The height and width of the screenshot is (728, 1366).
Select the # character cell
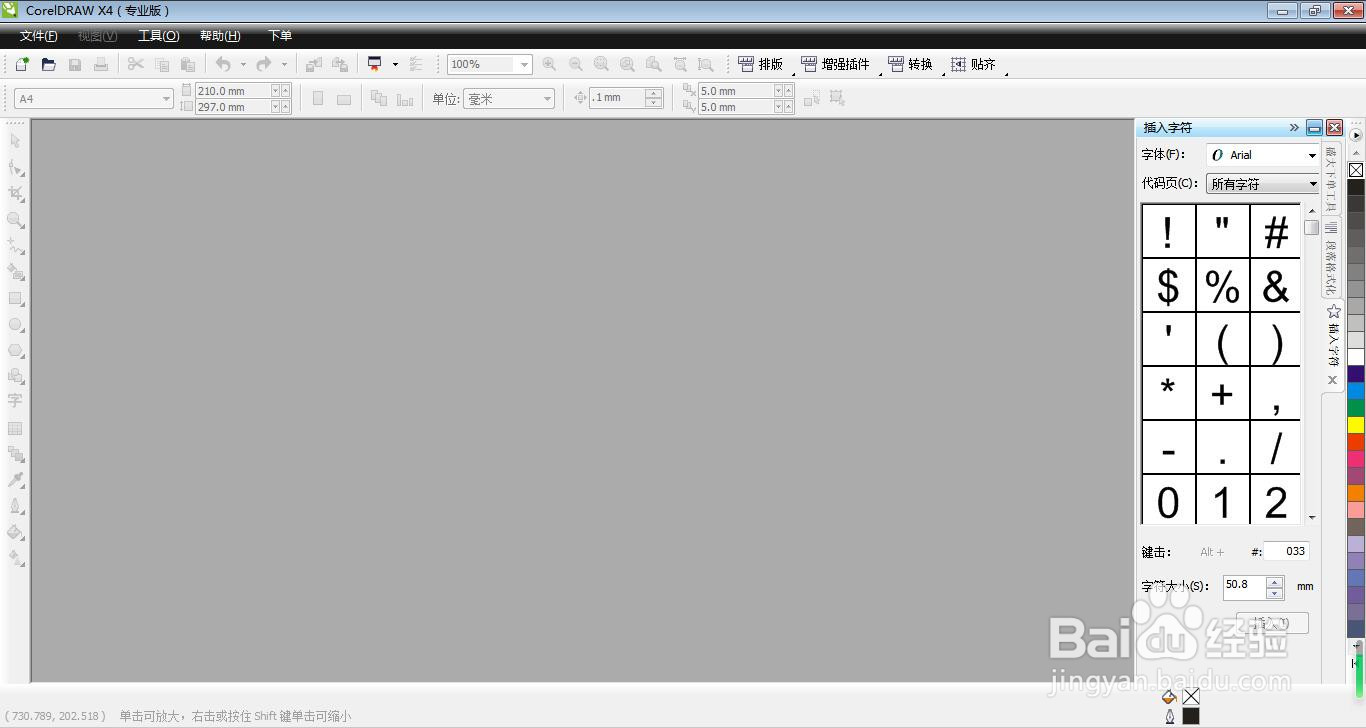click(x=1275, y=232)
